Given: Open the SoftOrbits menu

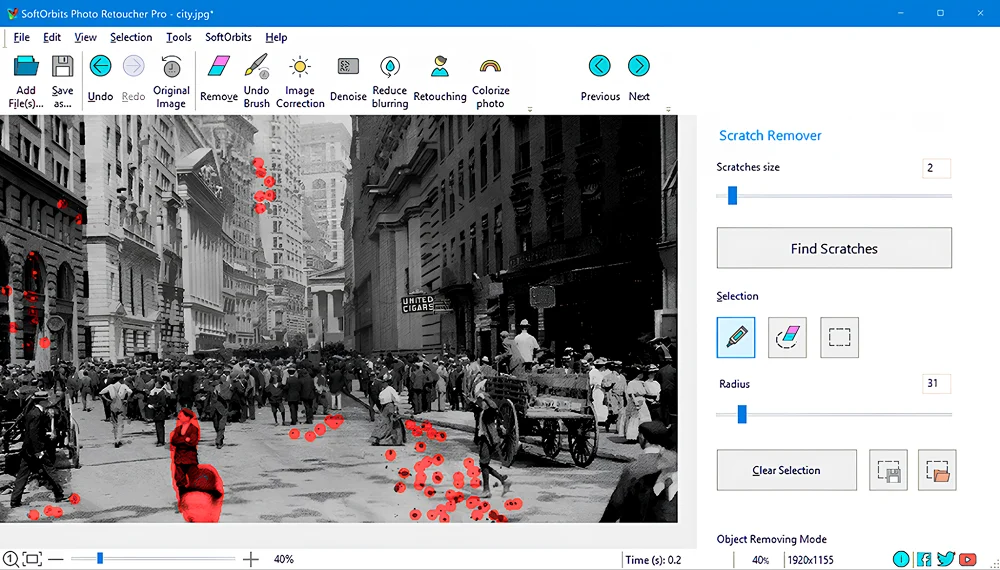Looking at the screenshot, I should point(228,37).
